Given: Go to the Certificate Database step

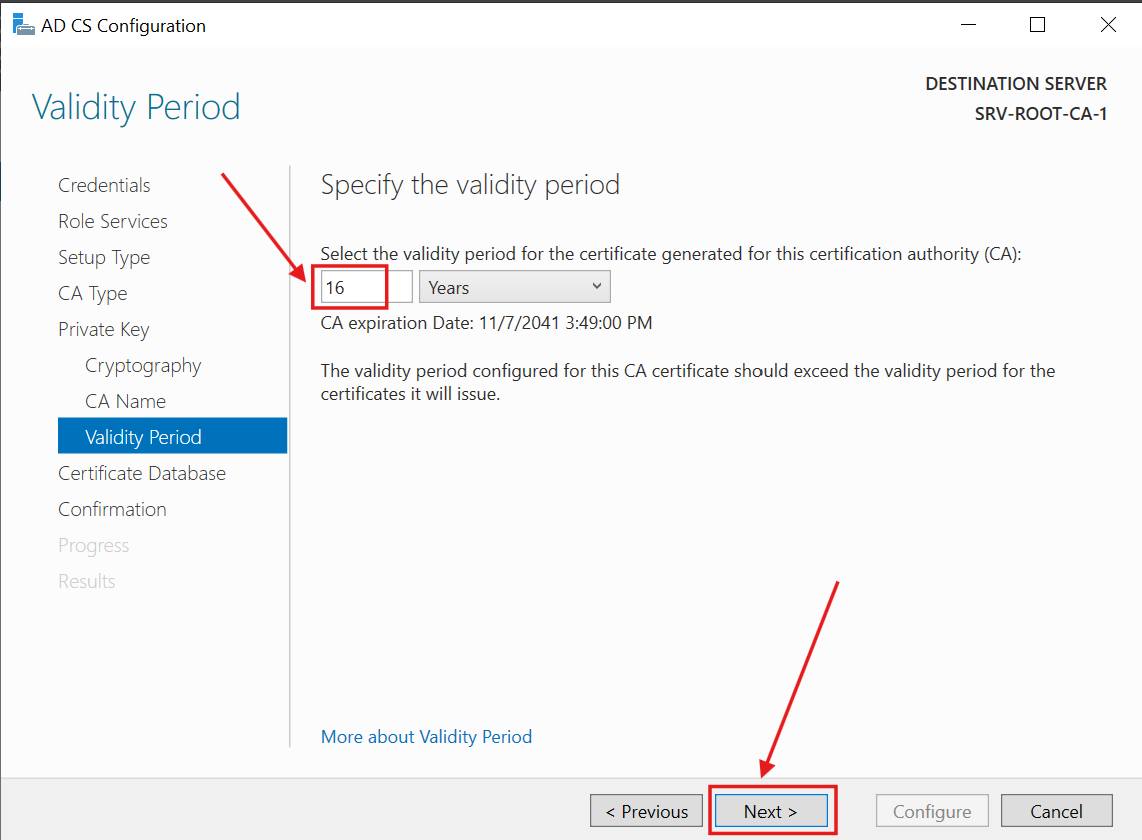Looking at the screenshot, I should coord(141,472).
